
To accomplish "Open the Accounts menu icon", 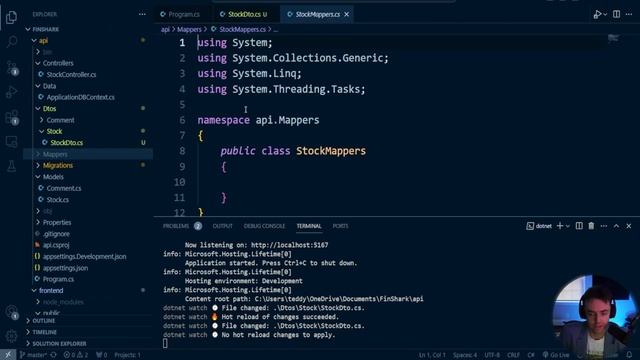I will (x=11, y=312).
